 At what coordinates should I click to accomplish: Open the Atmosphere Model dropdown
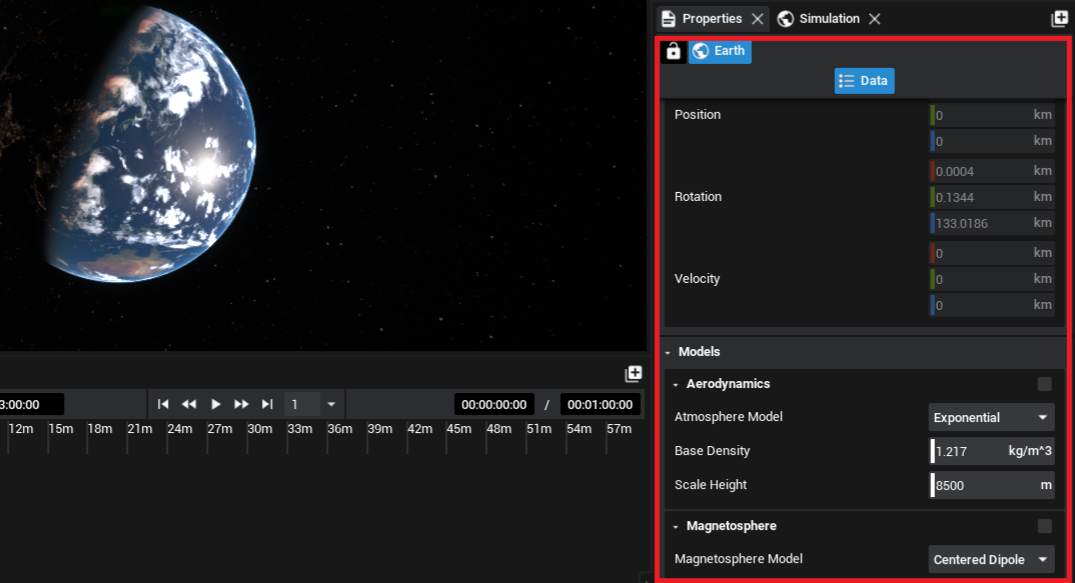[991, 418]
